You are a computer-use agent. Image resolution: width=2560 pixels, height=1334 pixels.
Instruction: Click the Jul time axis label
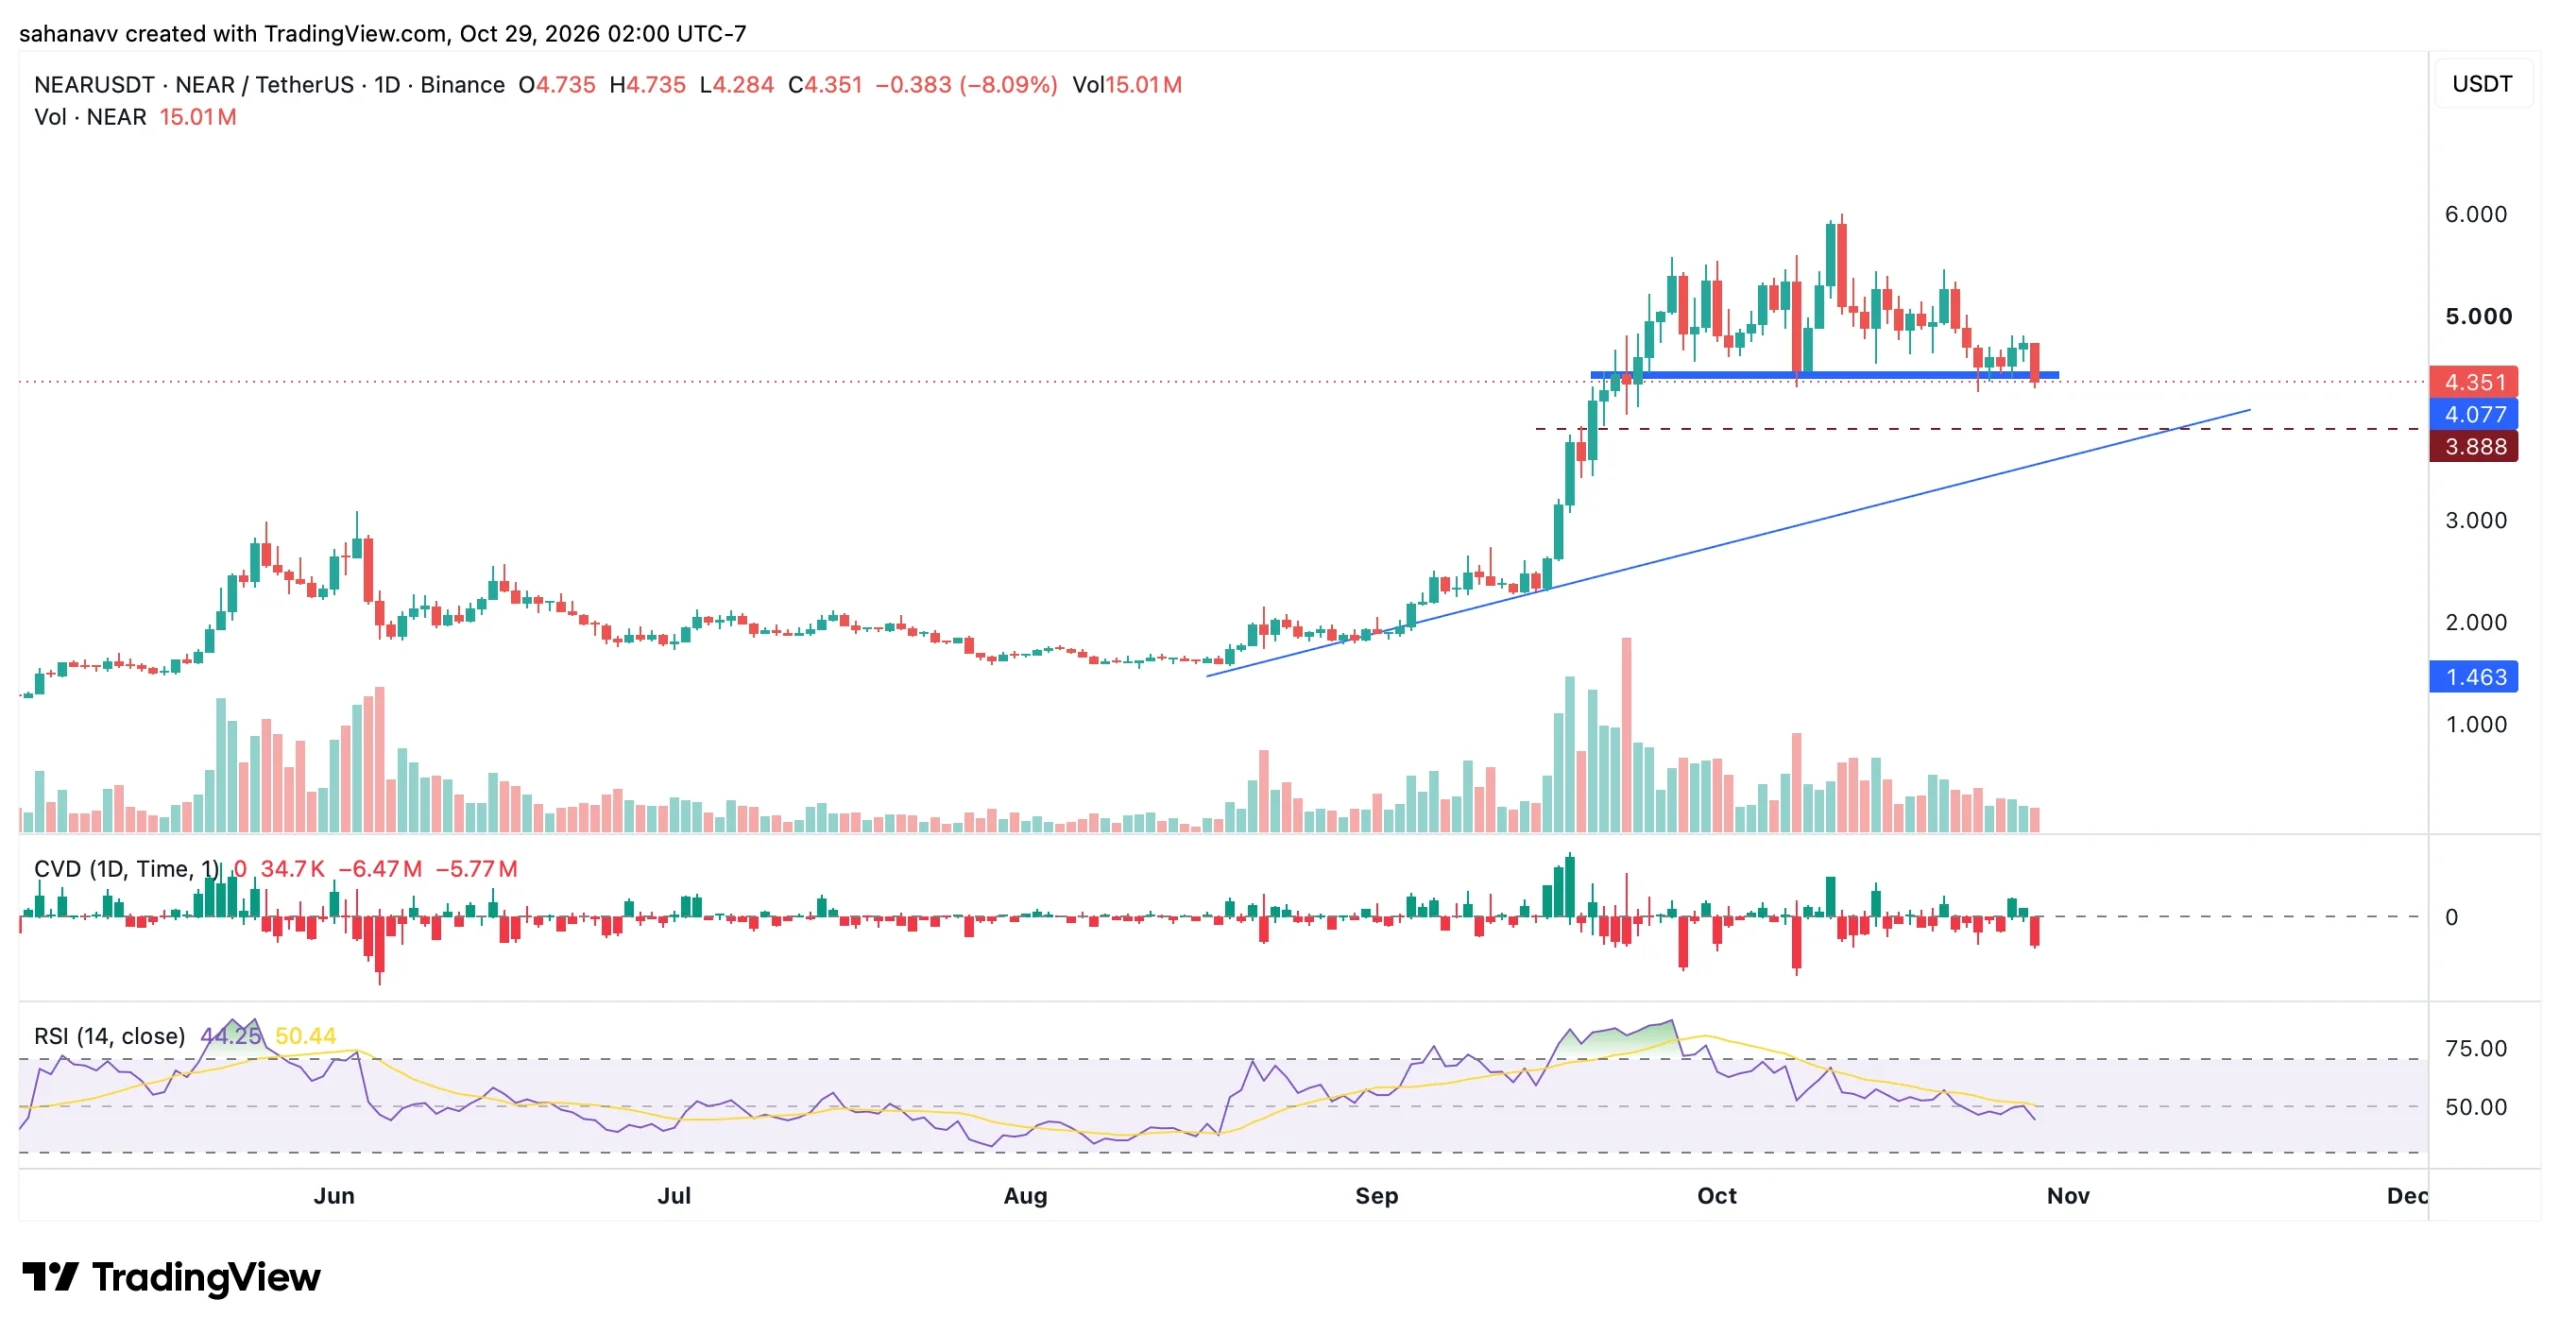674,1195
